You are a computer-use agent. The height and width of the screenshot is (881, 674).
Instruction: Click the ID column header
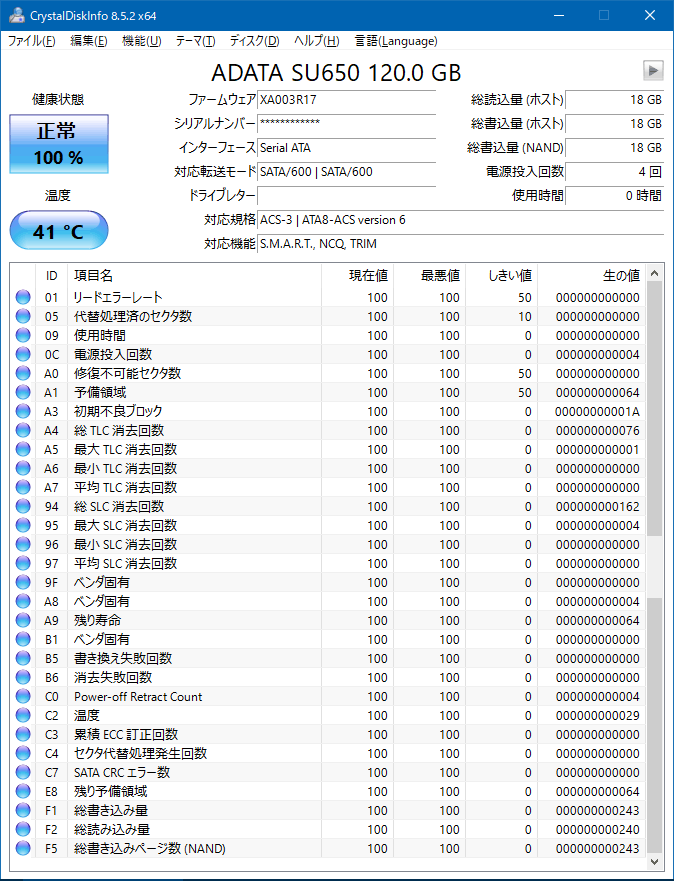[x=51, y=275]
